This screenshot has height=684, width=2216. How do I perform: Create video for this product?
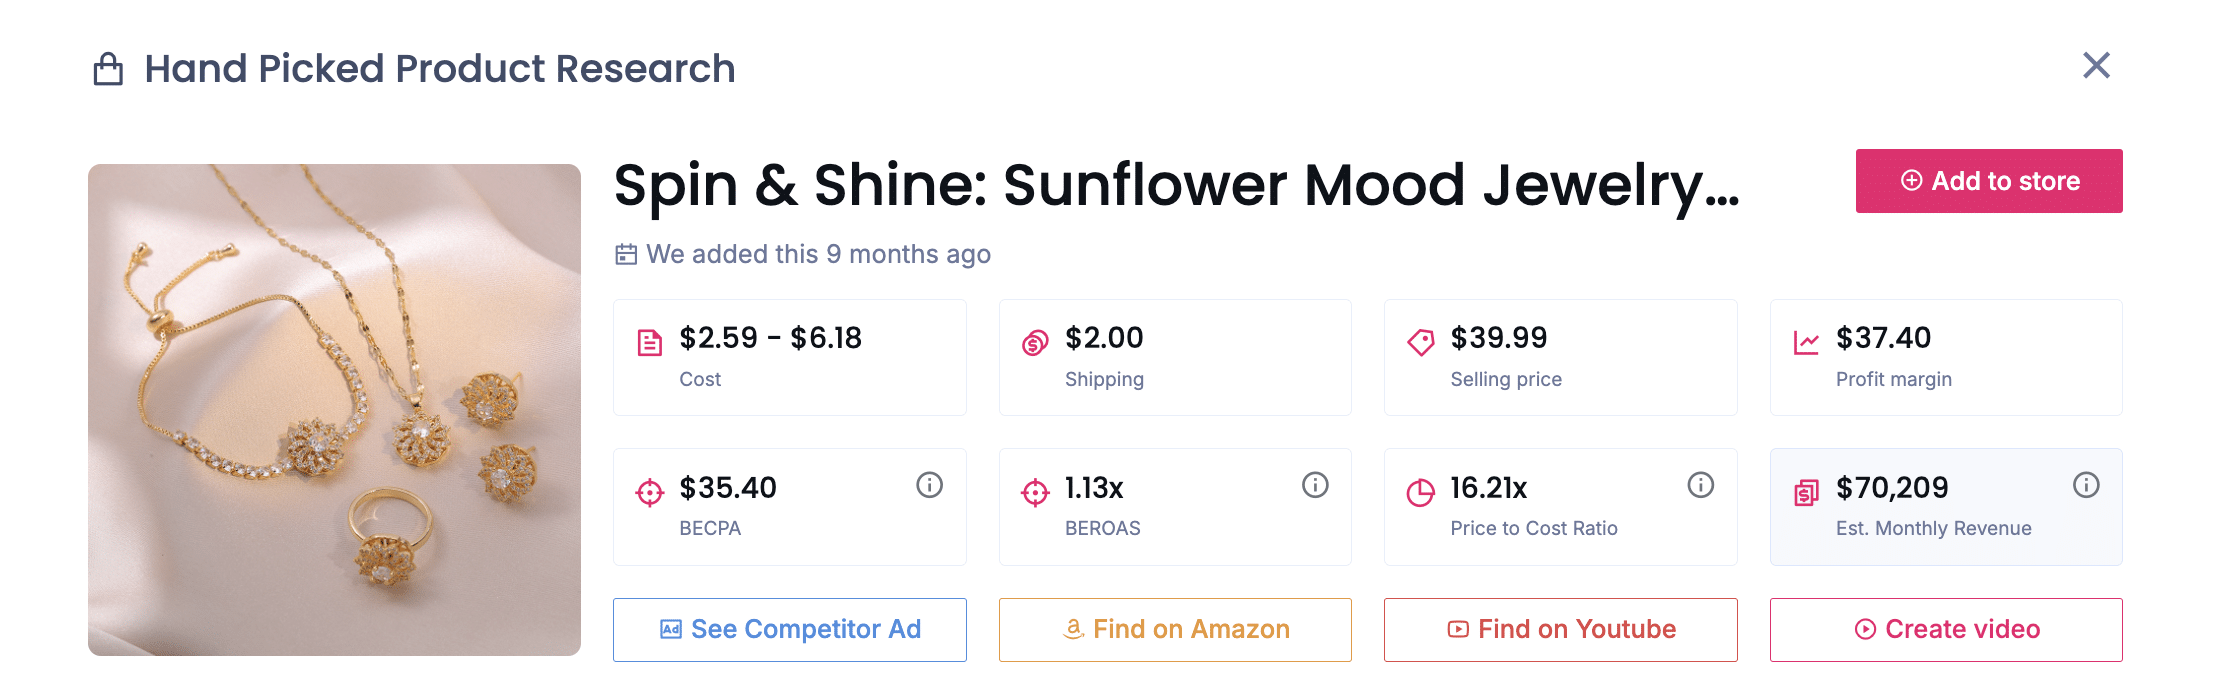1945,629
